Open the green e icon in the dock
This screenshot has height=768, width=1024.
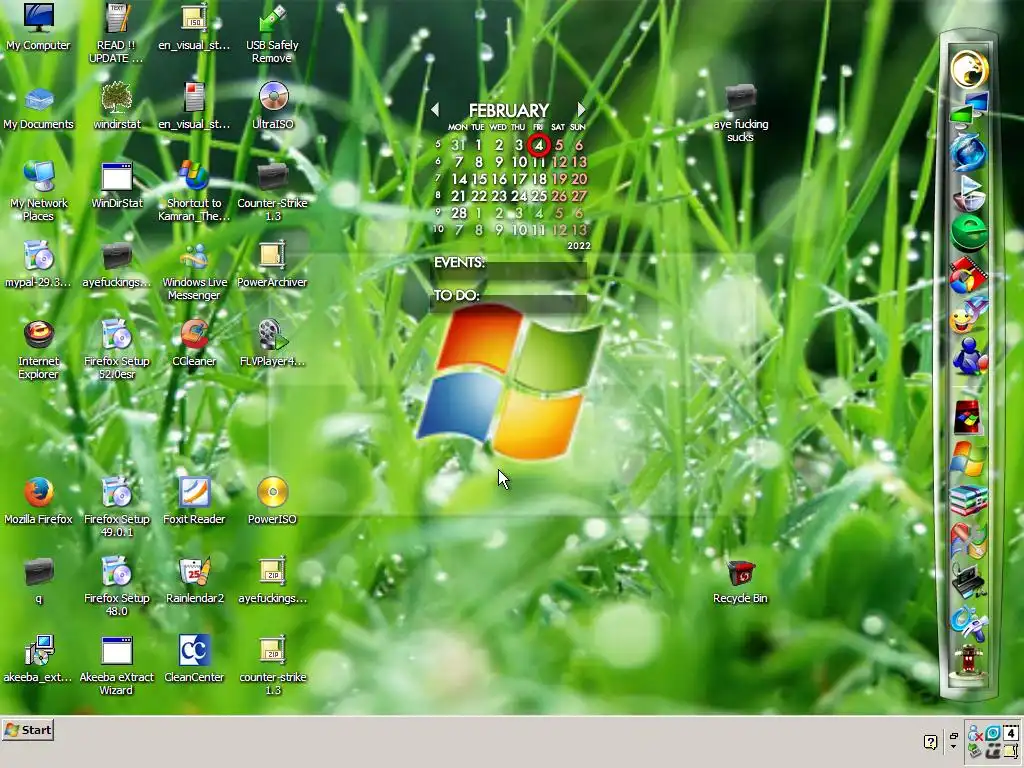[968, 233]
